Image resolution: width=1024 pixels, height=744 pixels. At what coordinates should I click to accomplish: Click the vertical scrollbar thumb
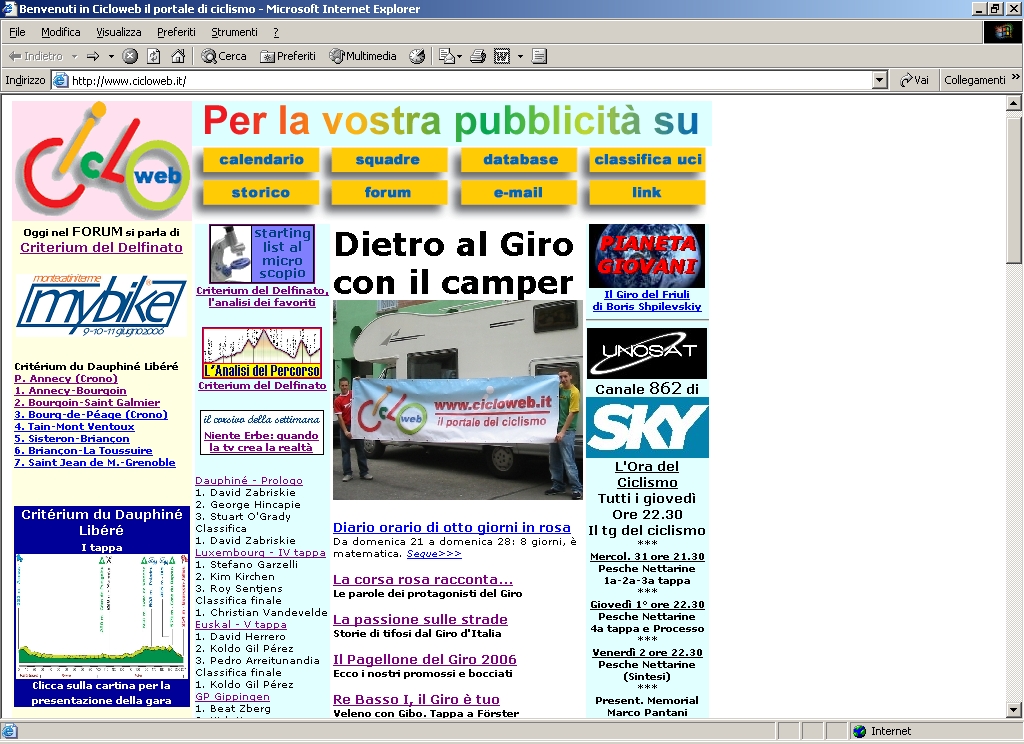coord(1014,189)
